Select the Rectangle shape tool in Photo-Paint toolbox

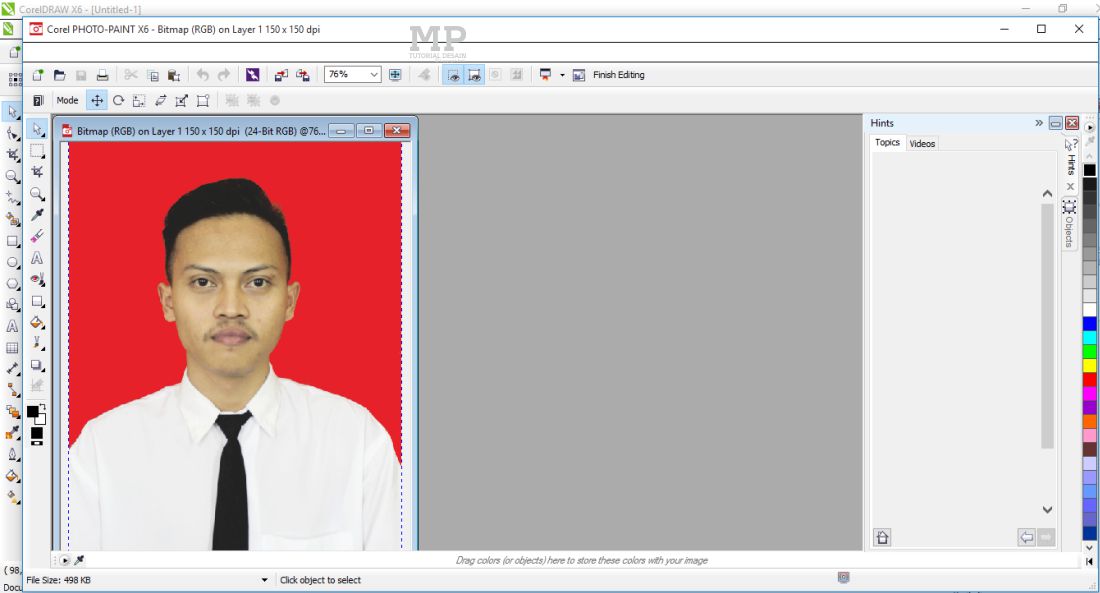[x=37, y=301]
